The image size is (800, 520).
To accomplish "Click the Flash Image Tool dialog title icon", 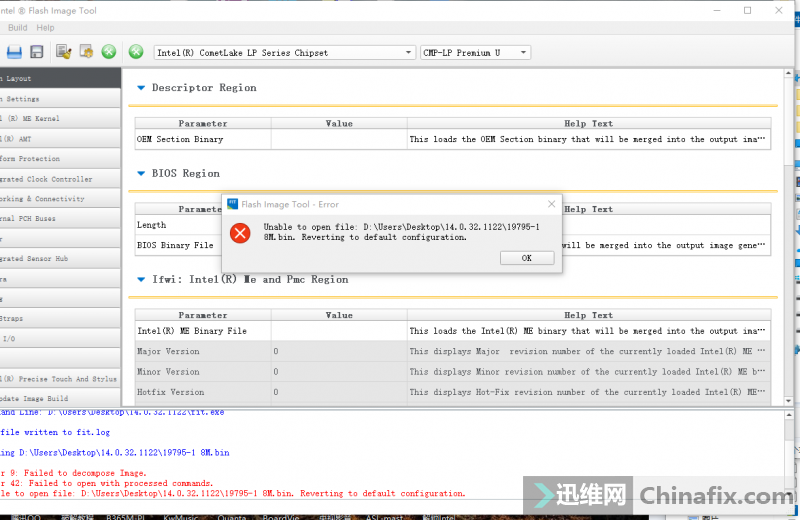I will click(232, 204).
